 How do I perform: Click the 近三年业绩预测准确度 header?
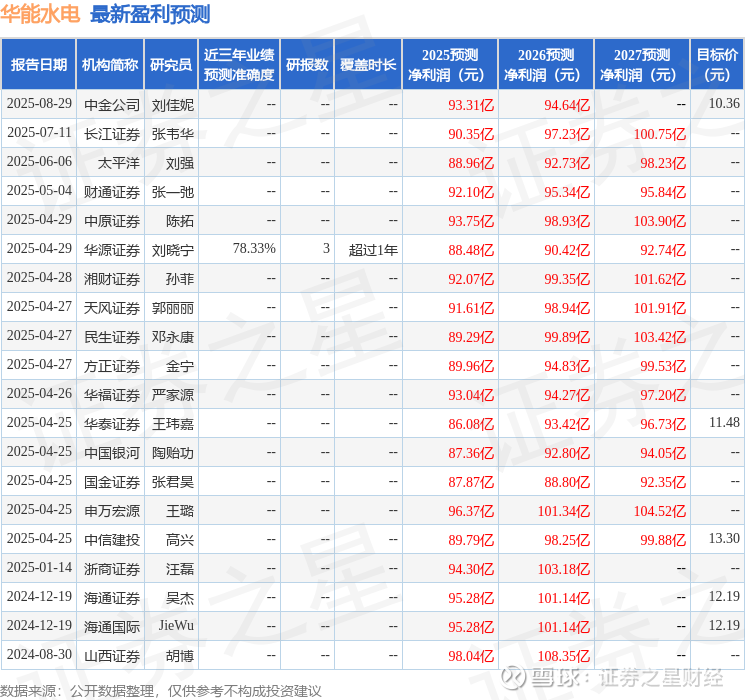(239, 65)
